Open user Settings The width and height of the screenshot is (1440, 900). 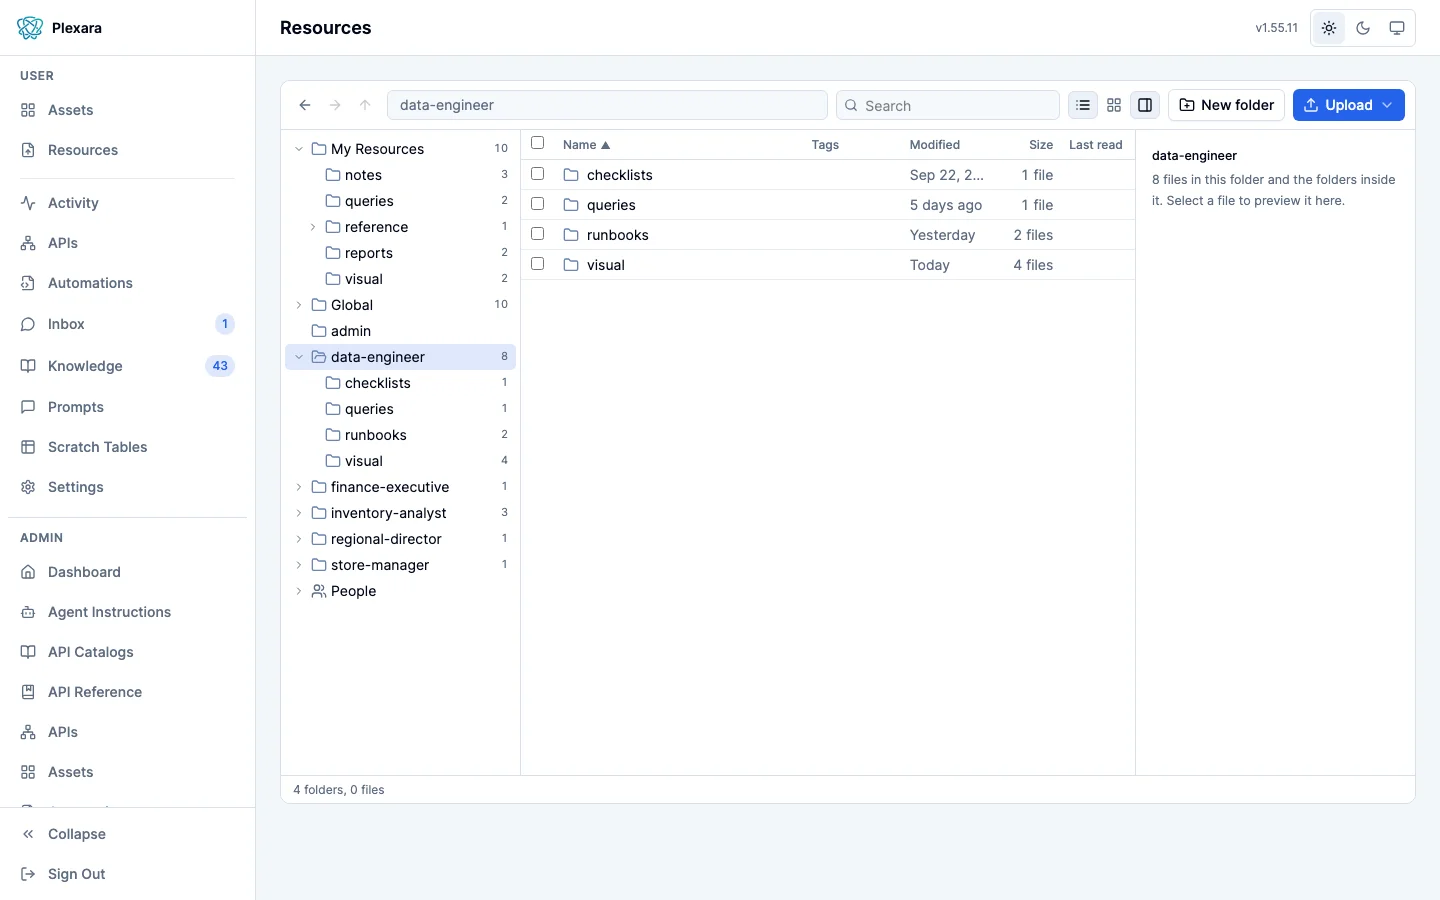pyautogui.click(x=127, y=487)
